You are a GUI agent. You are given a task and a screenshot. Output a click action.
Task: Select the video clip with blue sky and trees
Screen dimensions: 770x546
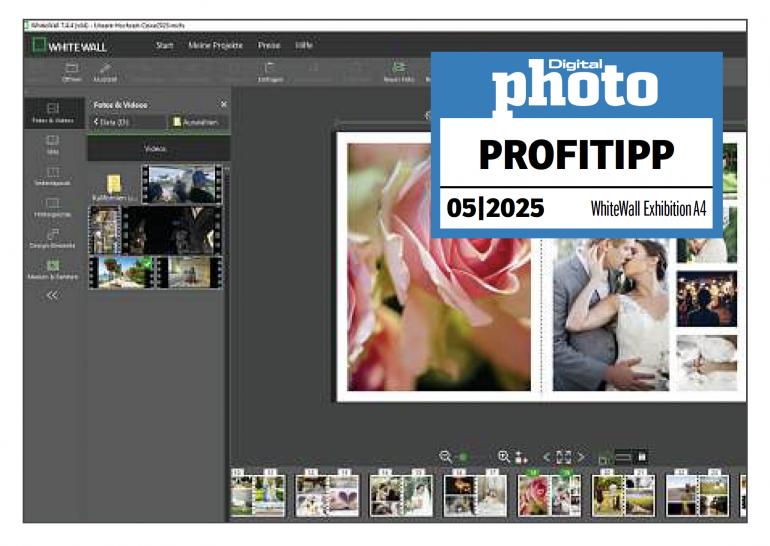click(121, 272)
